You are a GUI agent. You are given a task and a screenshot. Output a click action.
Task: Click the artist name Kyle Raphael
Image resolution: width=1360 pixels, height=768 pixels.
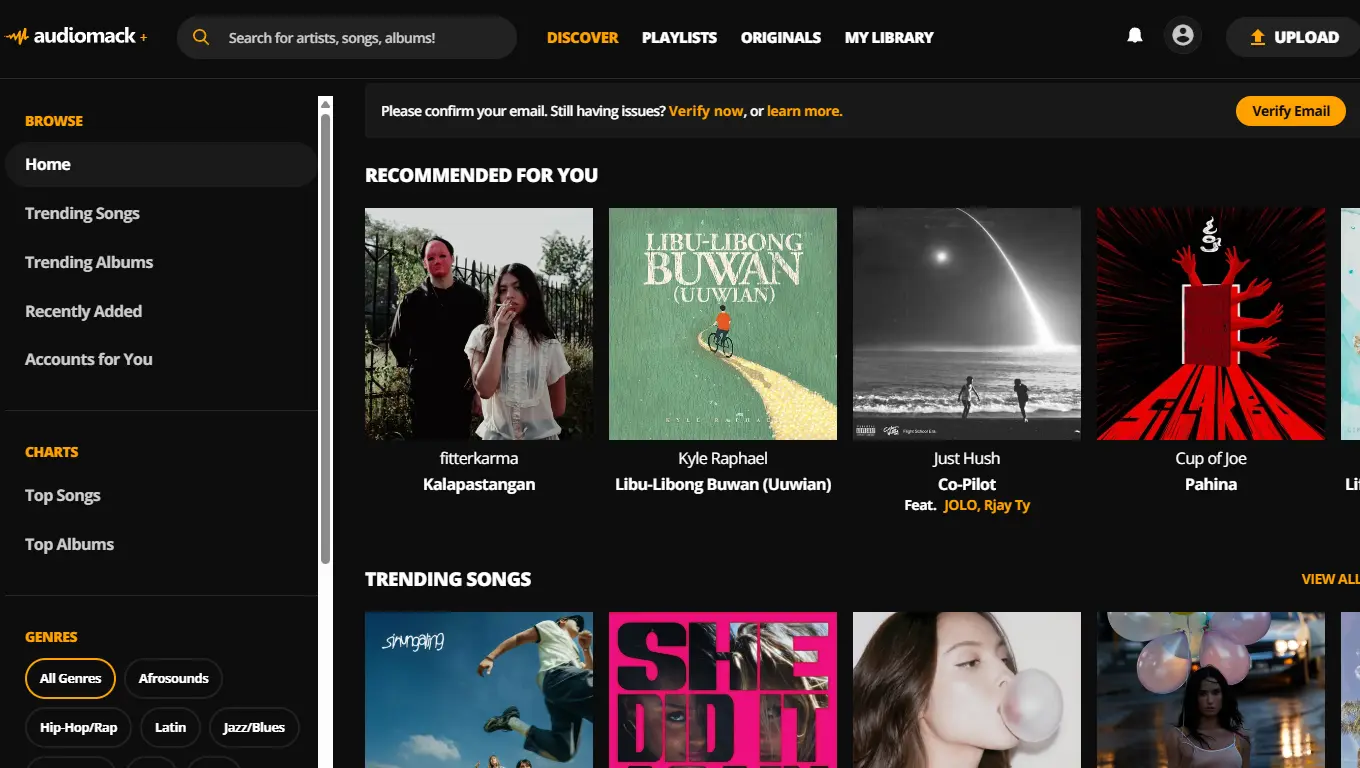tap(723, 458)
